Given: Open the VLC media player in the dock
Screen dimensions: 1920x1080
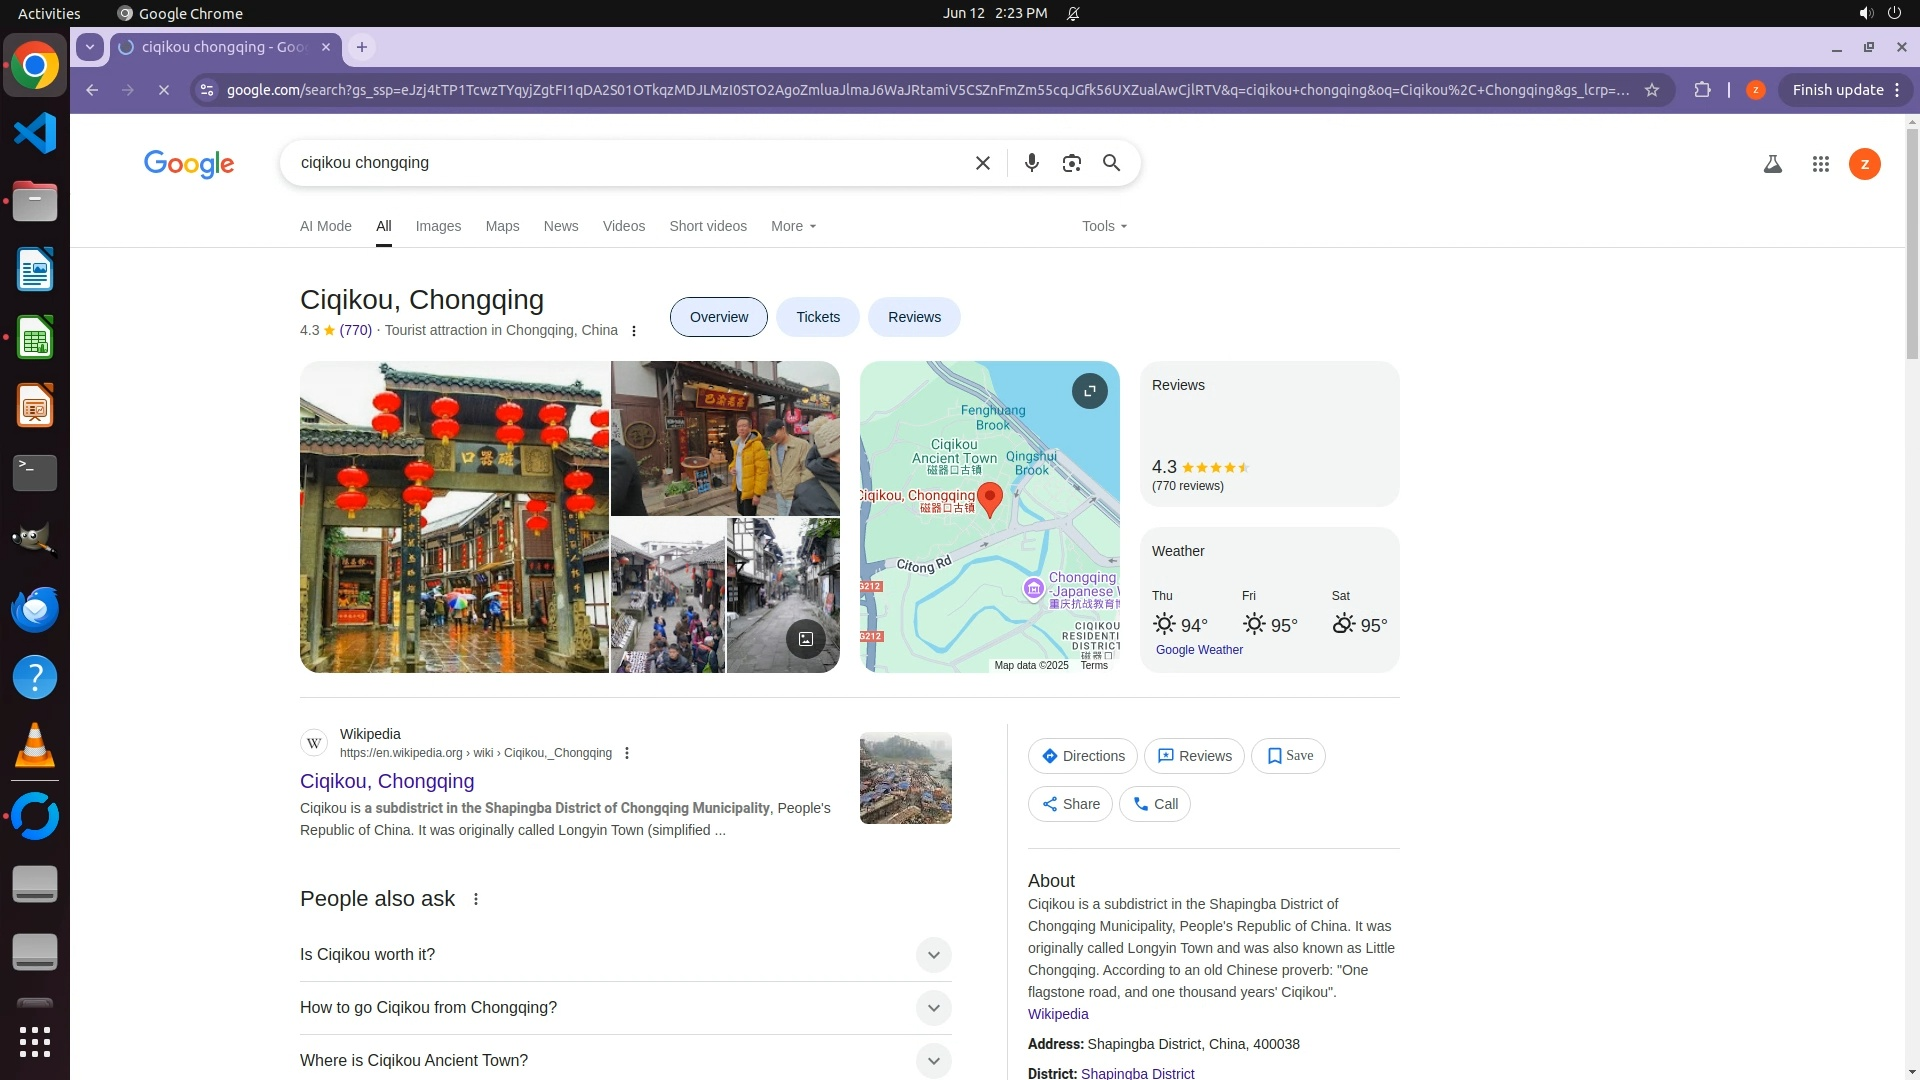Looking at the screenshot, I should [x=35, y=746].
